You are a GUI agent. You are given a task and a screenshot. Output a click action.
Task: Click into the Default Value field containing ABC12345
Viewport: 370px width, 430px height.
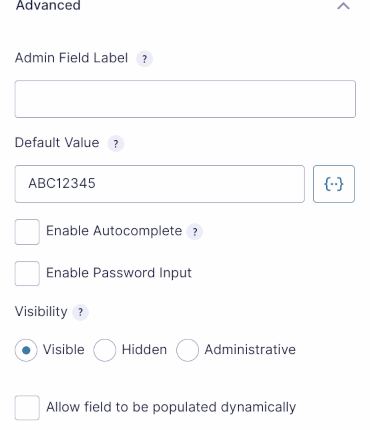[160, 184]
